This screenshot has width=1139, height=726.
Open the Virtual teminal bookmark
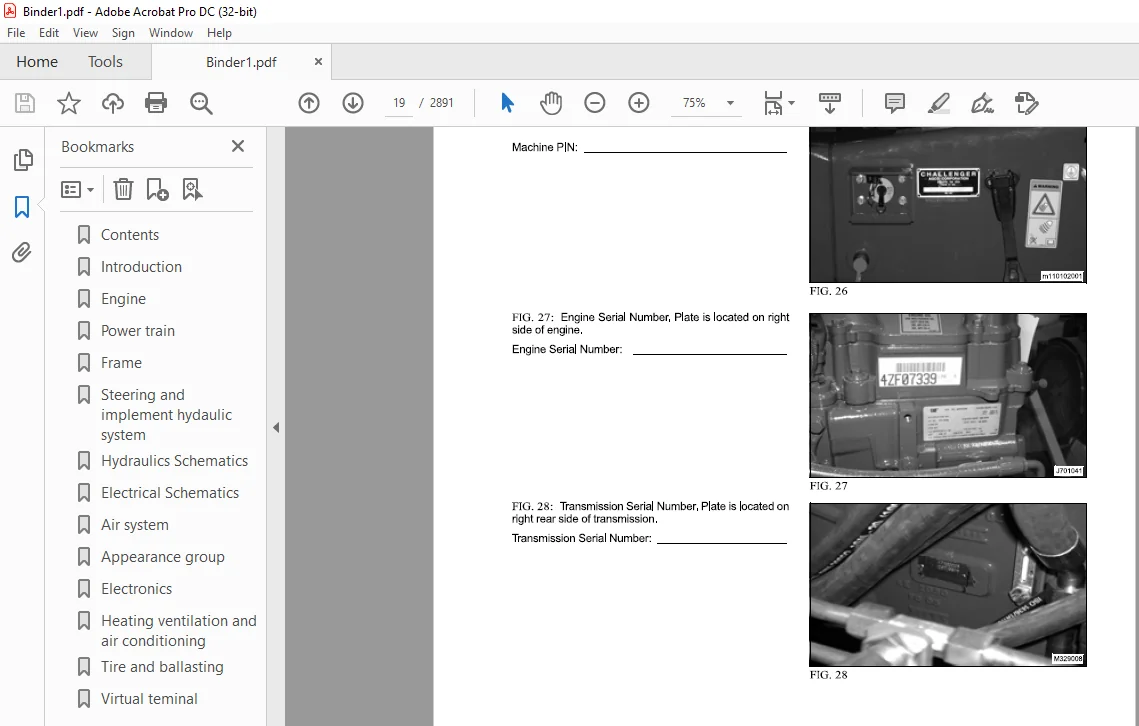click(x=149, y=698)
